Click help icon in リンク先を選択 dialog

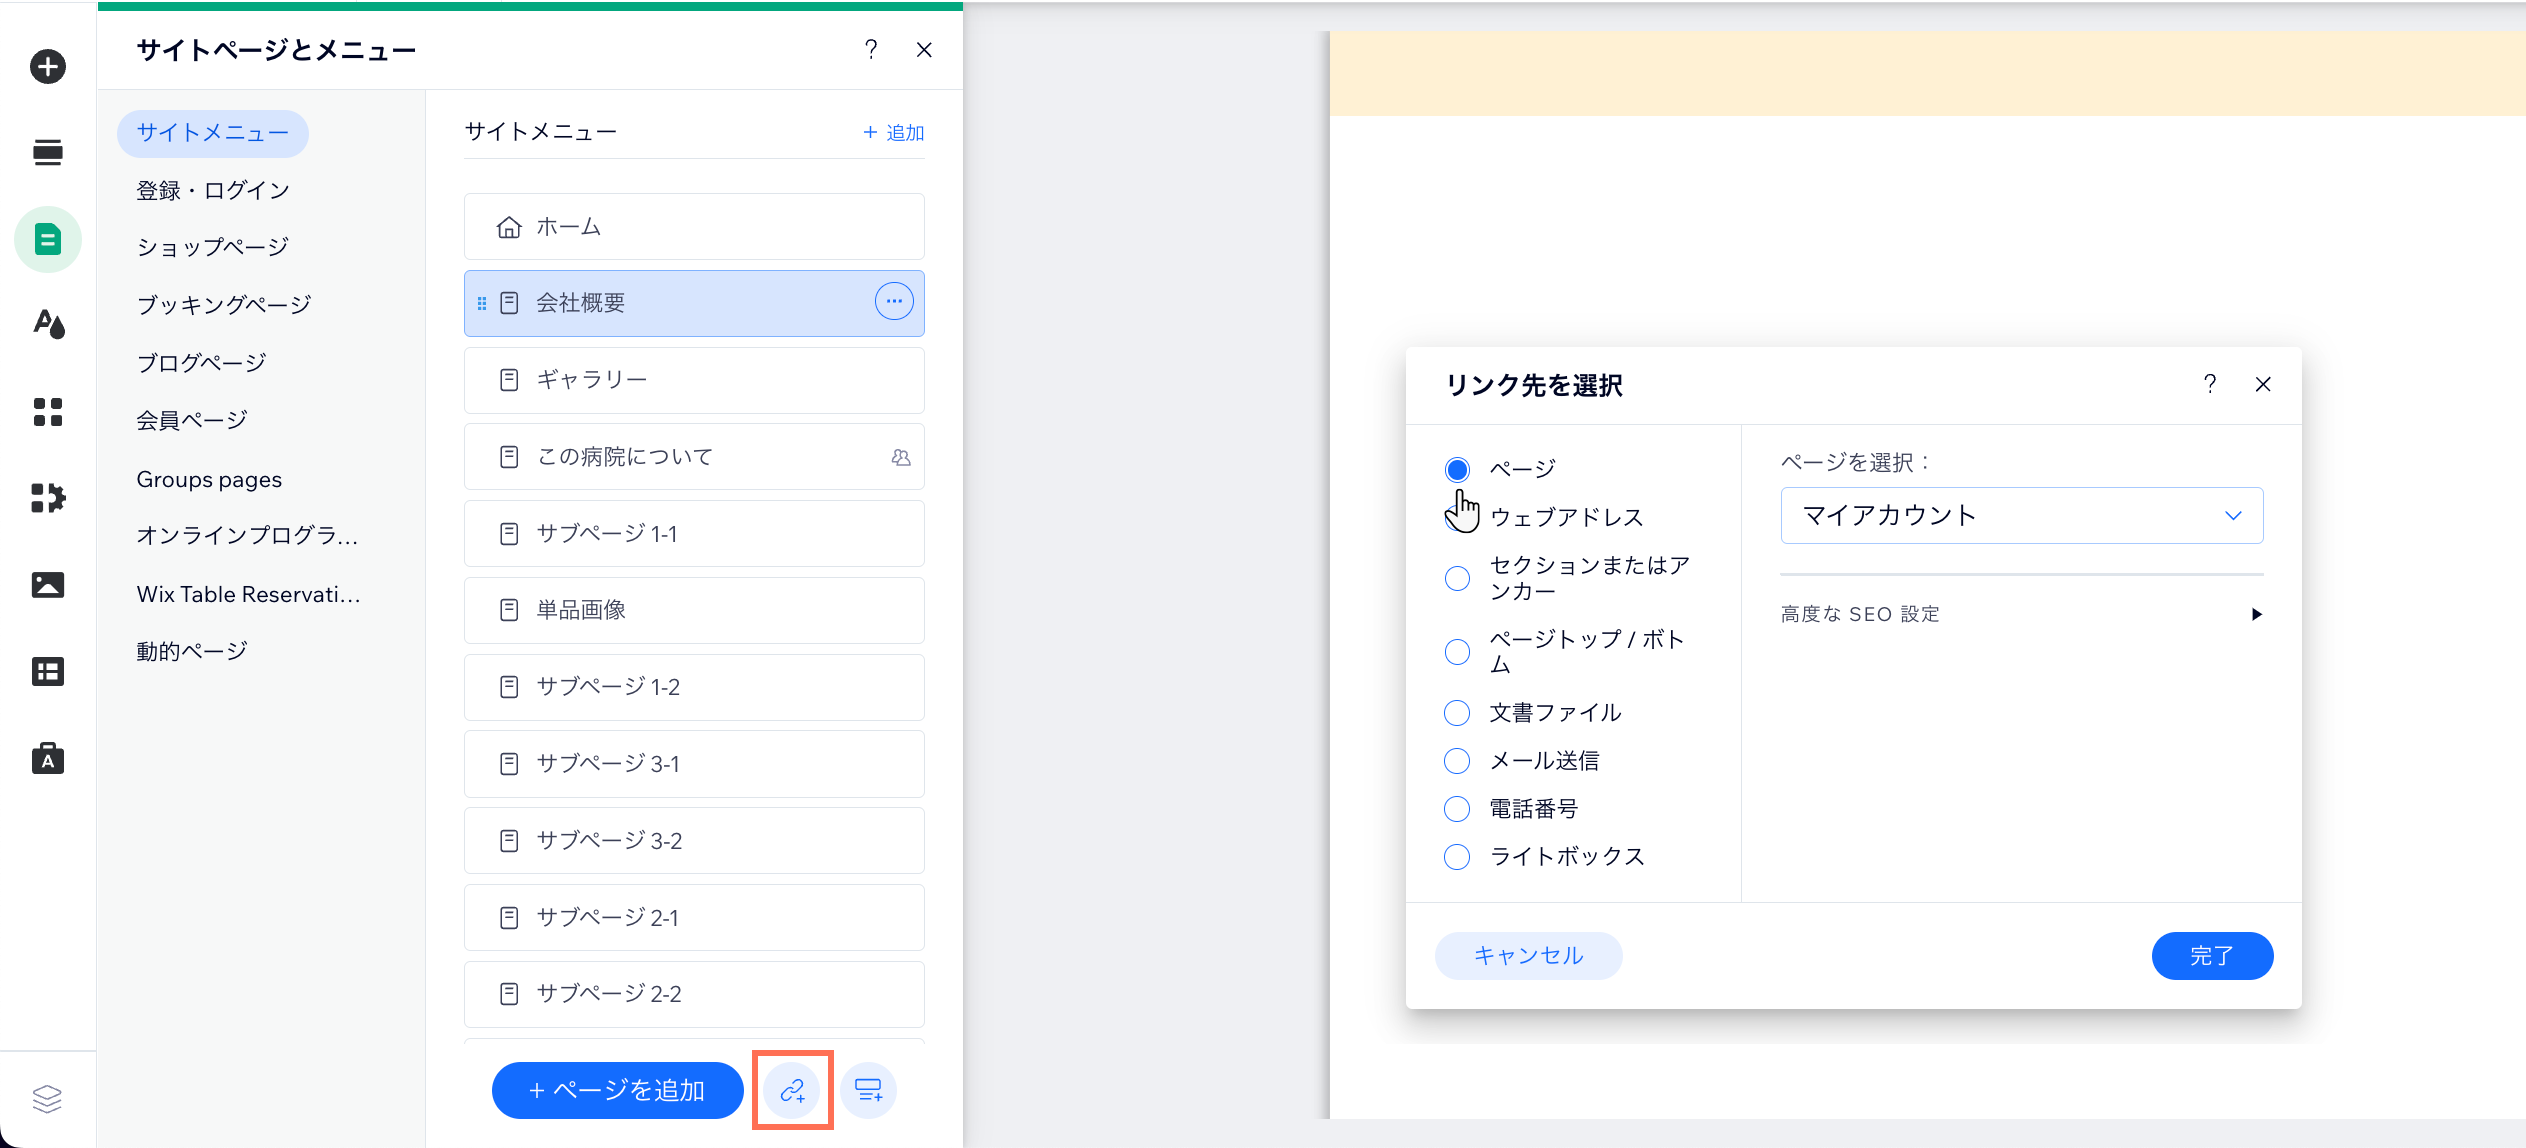(2210, 384)
